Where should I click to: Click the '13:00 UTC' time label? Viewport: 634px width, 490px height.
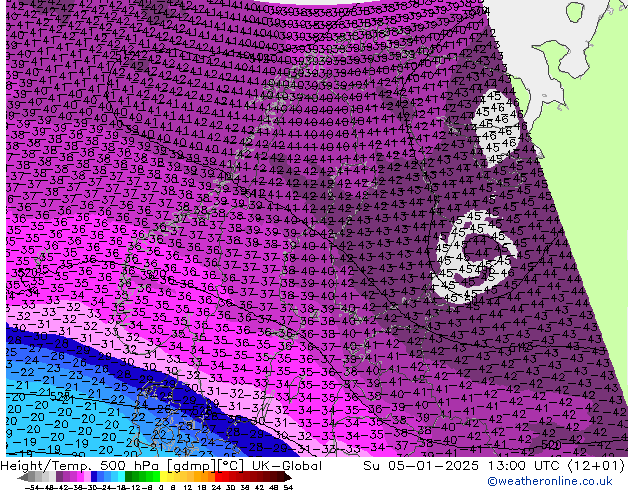pos(525,466)
